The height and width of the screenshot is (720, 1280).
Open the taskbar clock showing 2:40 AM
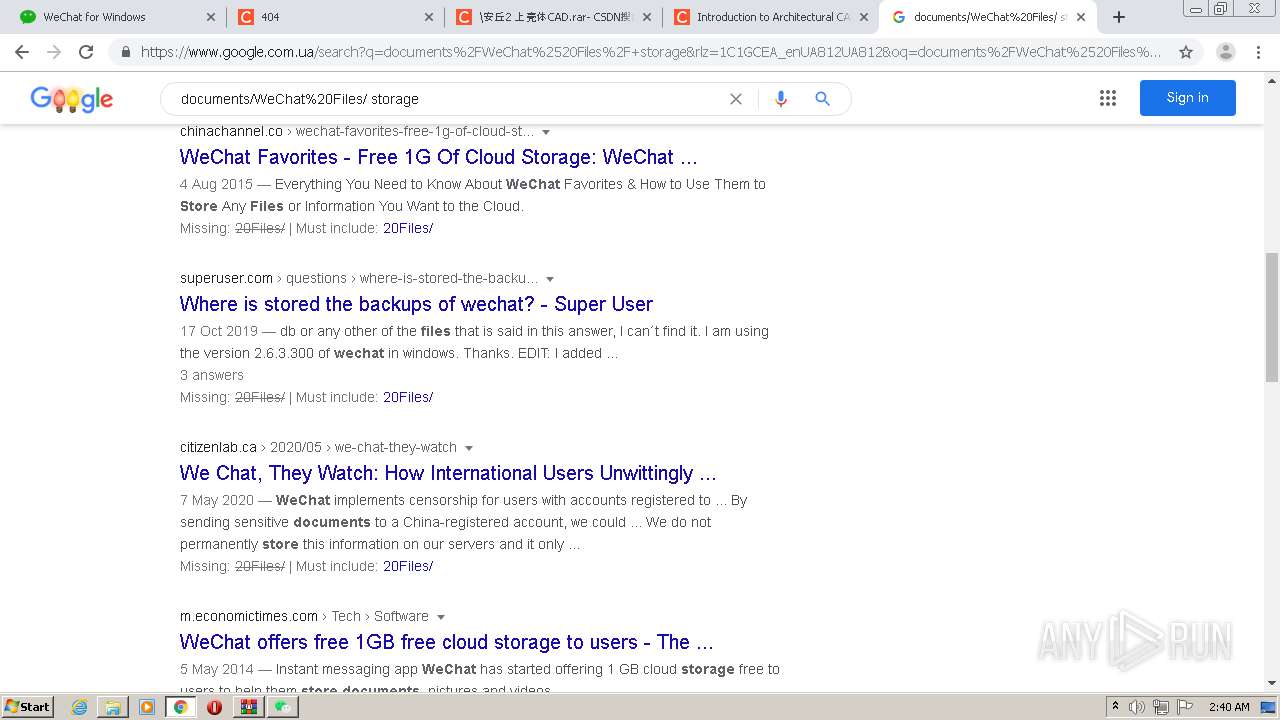tap(1228, 707)
